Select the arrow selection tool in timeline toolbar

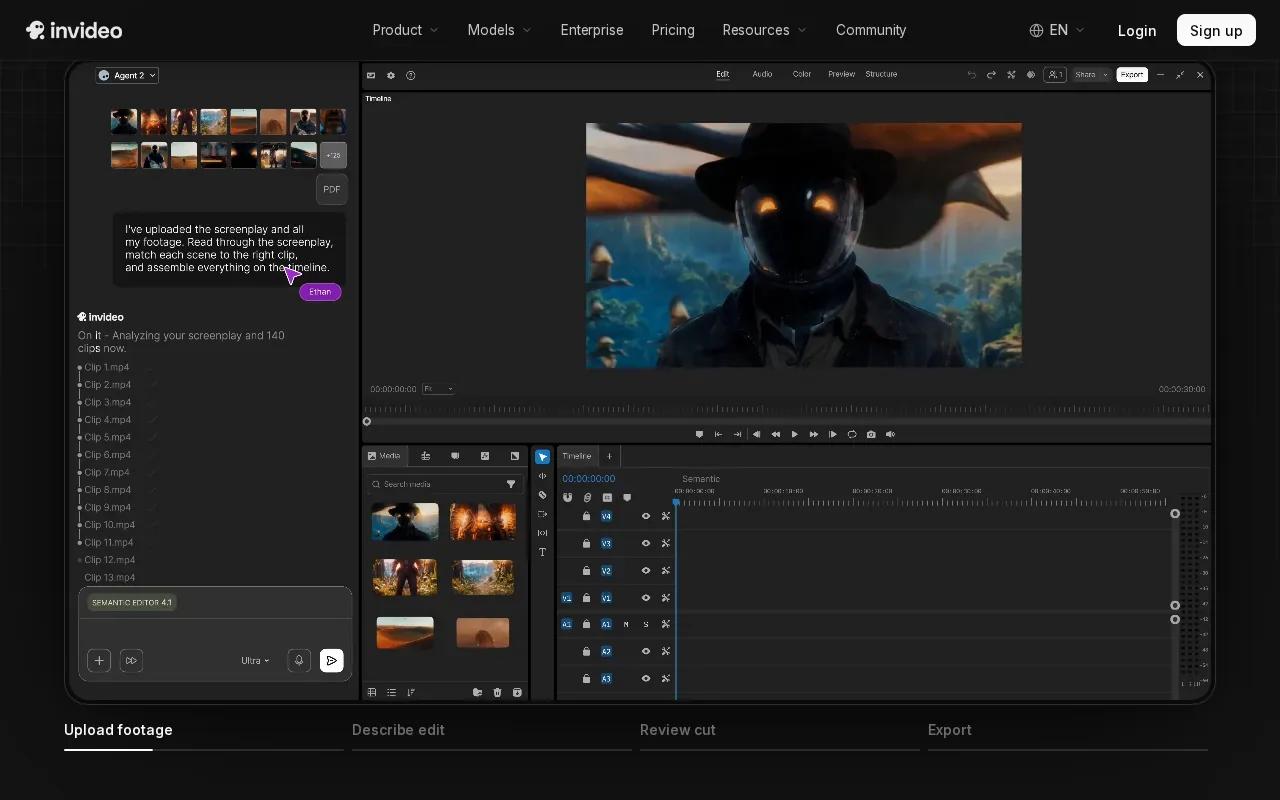(542, 457)
